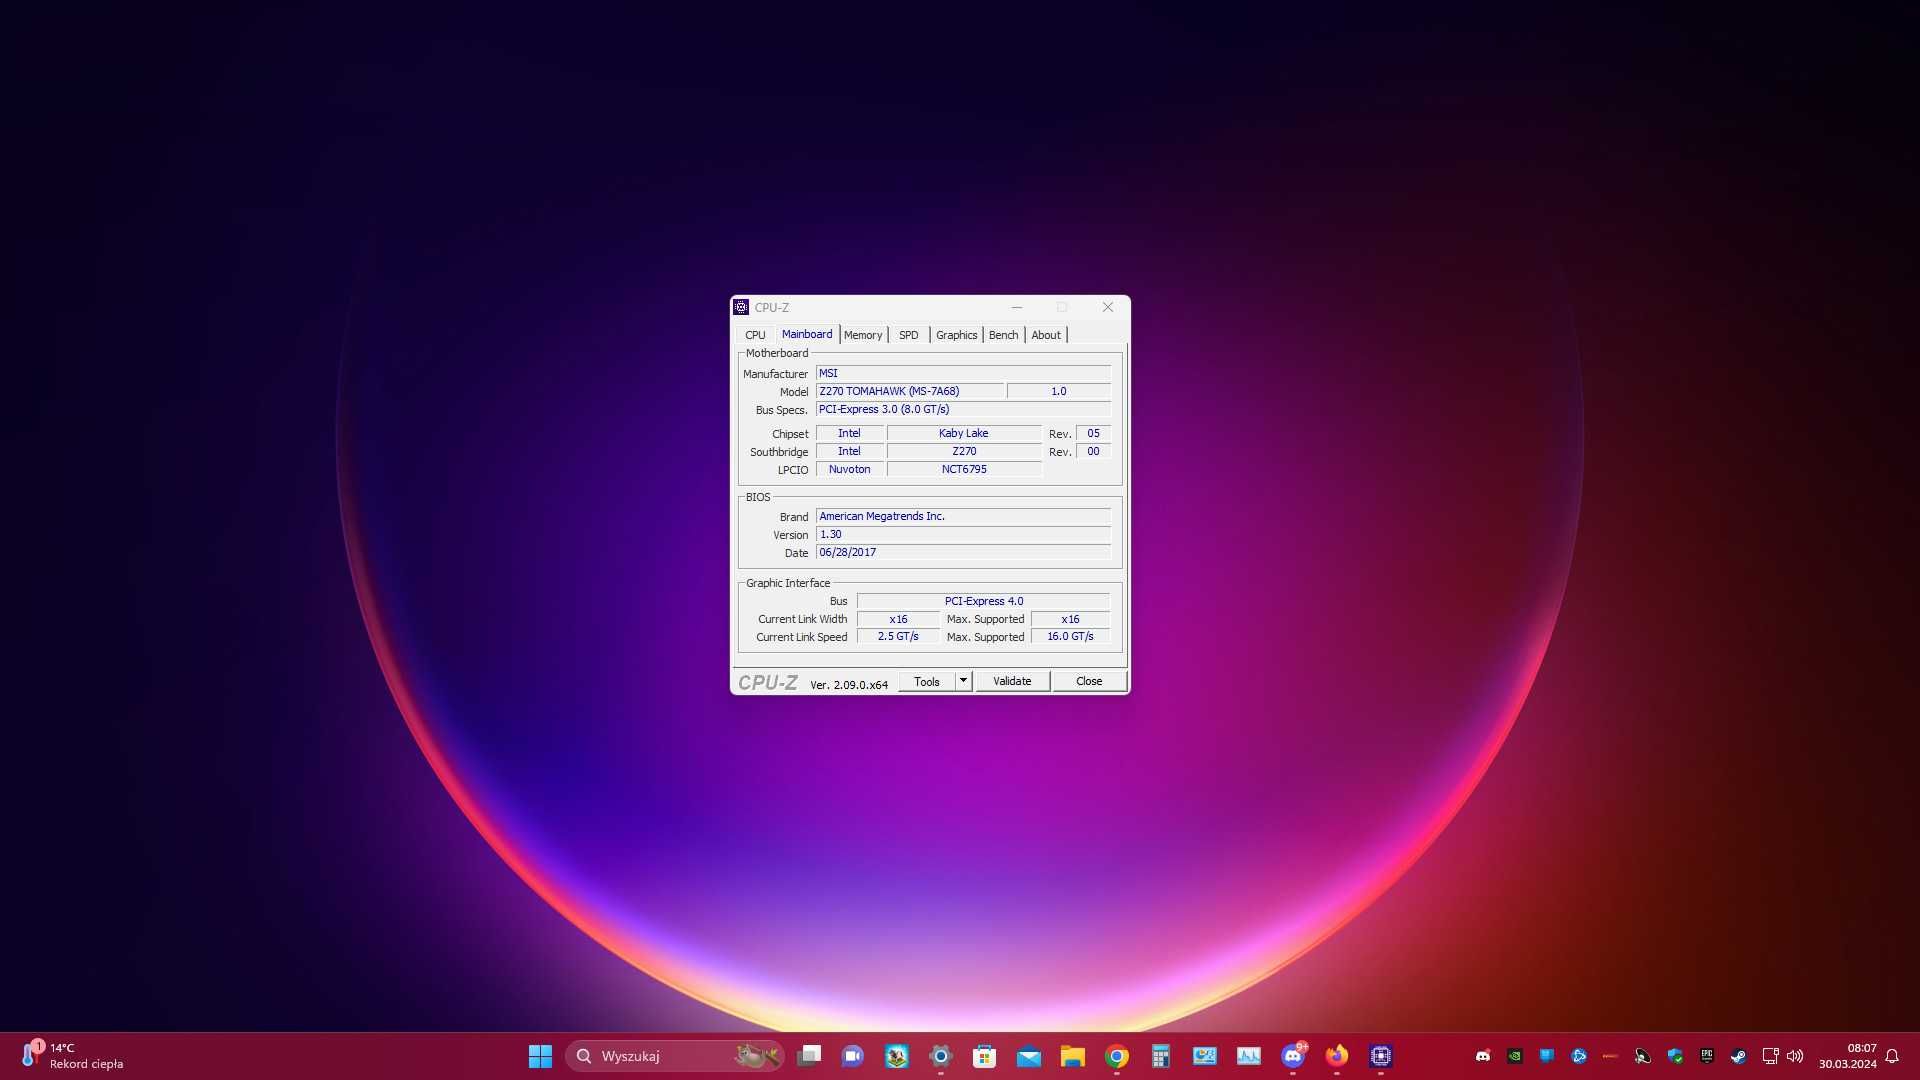
Task: Click the Steam tray icon
Action: [1739, 1056]
